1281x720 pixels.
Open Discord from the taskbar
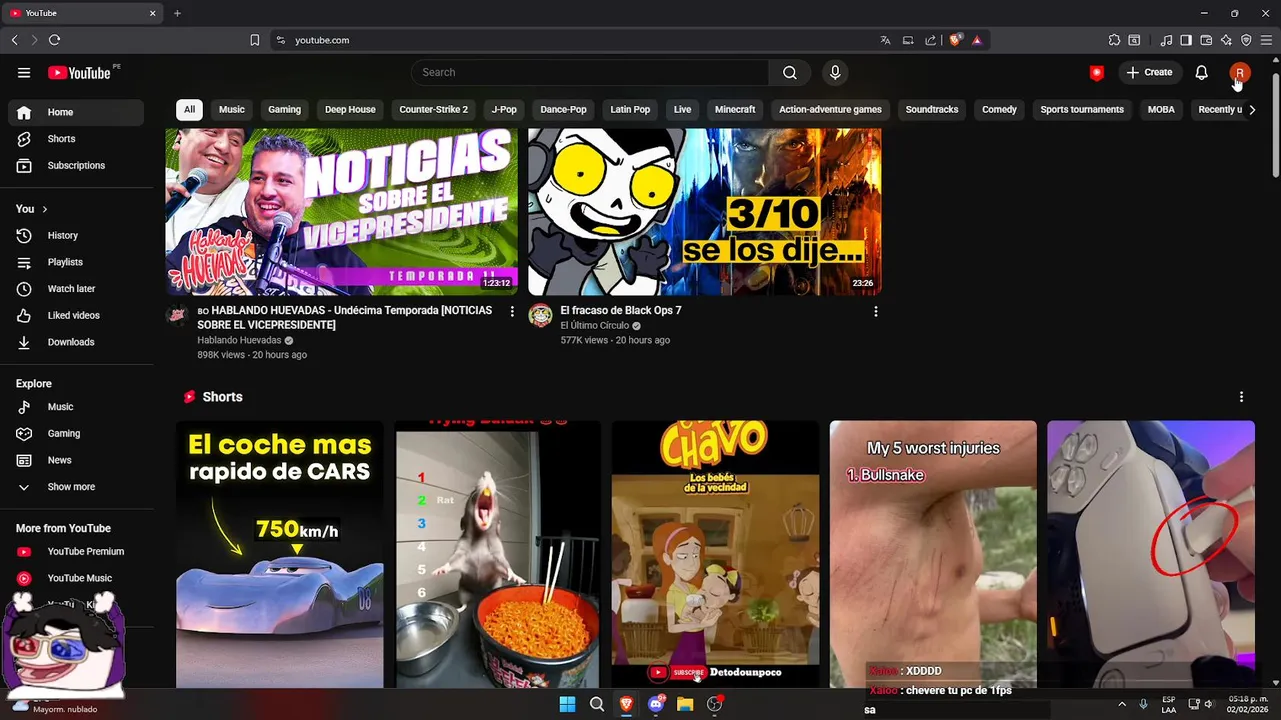coord(656,704)
